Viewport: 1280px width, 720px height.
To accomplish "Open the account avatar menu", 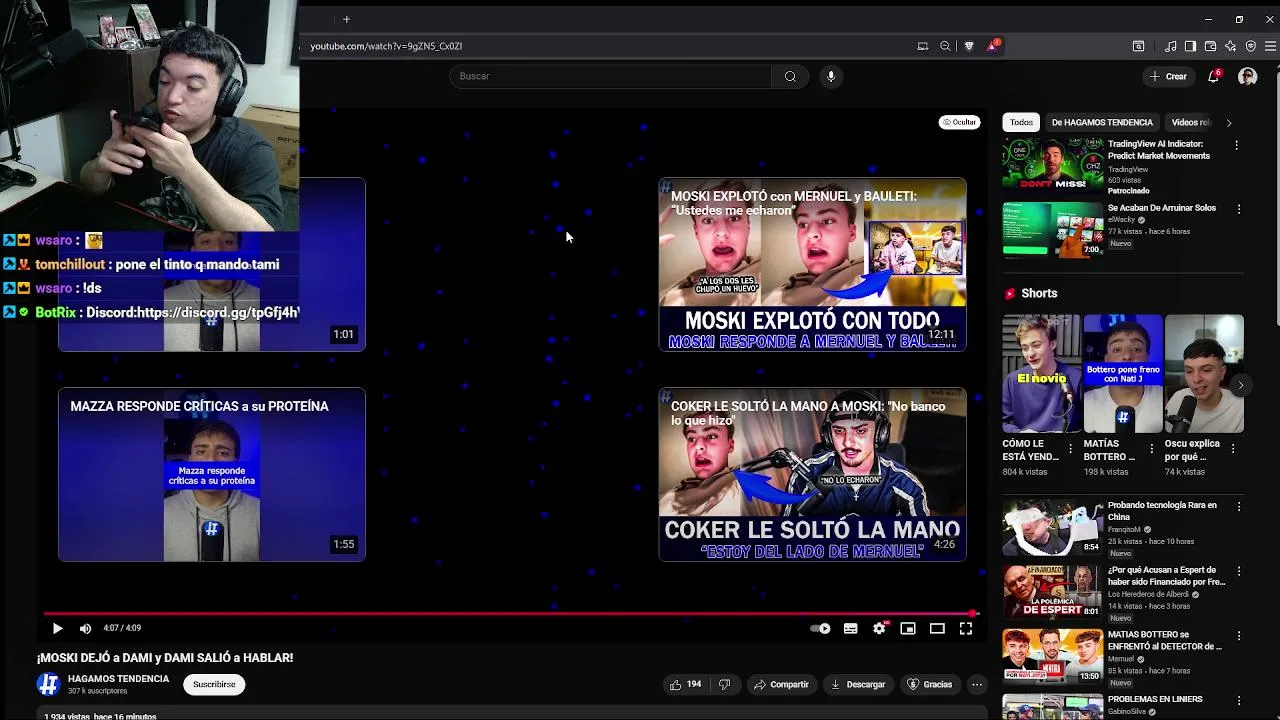I will [x=1247, y=76].
